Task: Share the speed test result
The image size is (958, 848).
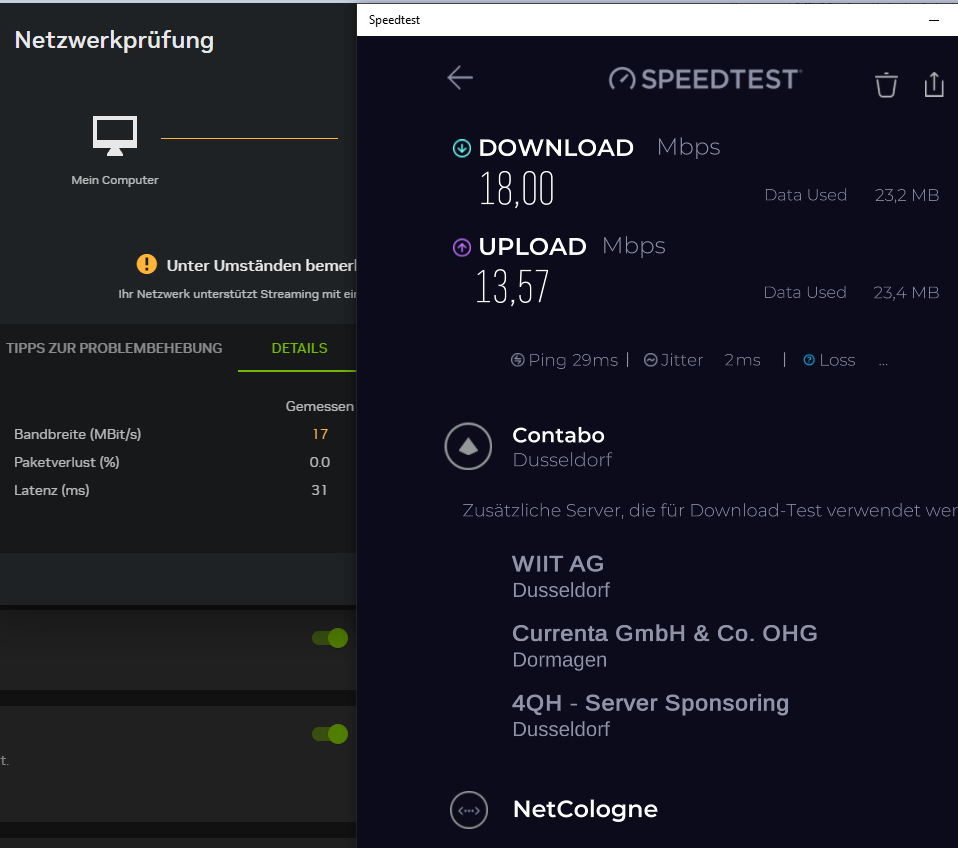Action: point(934,84)
